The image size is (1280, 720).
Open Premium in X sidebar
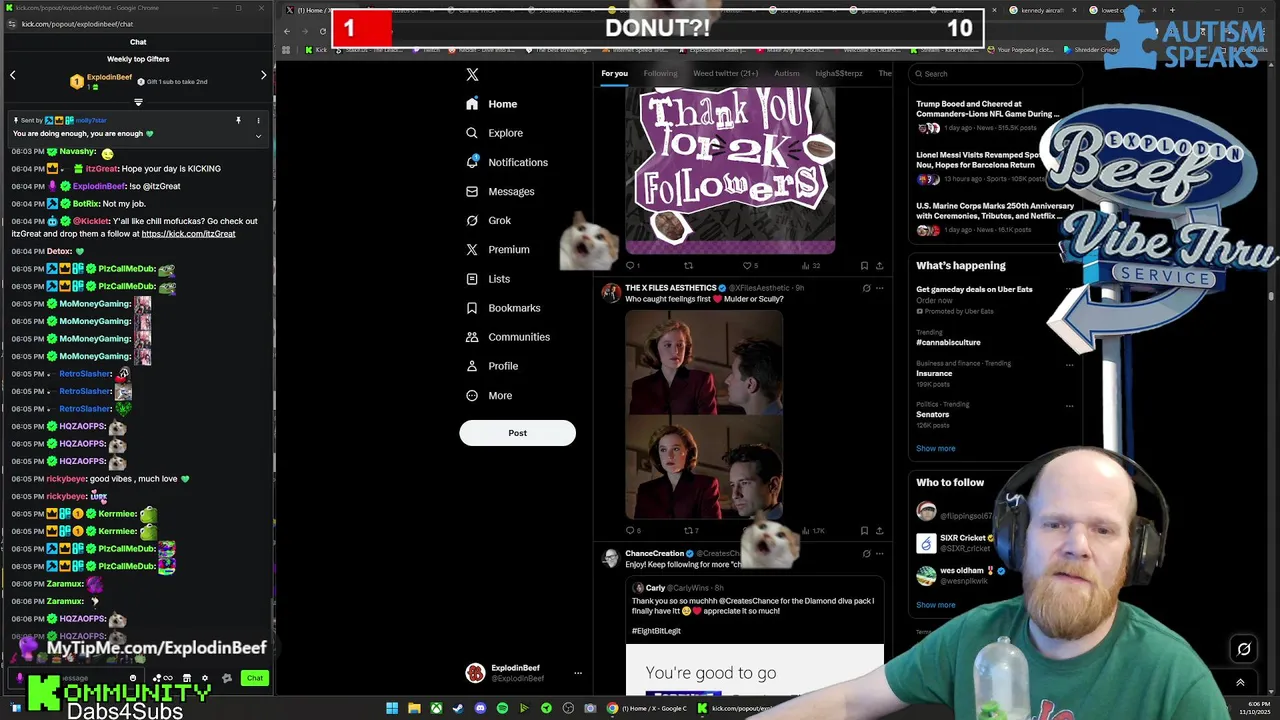coord(497,249)
